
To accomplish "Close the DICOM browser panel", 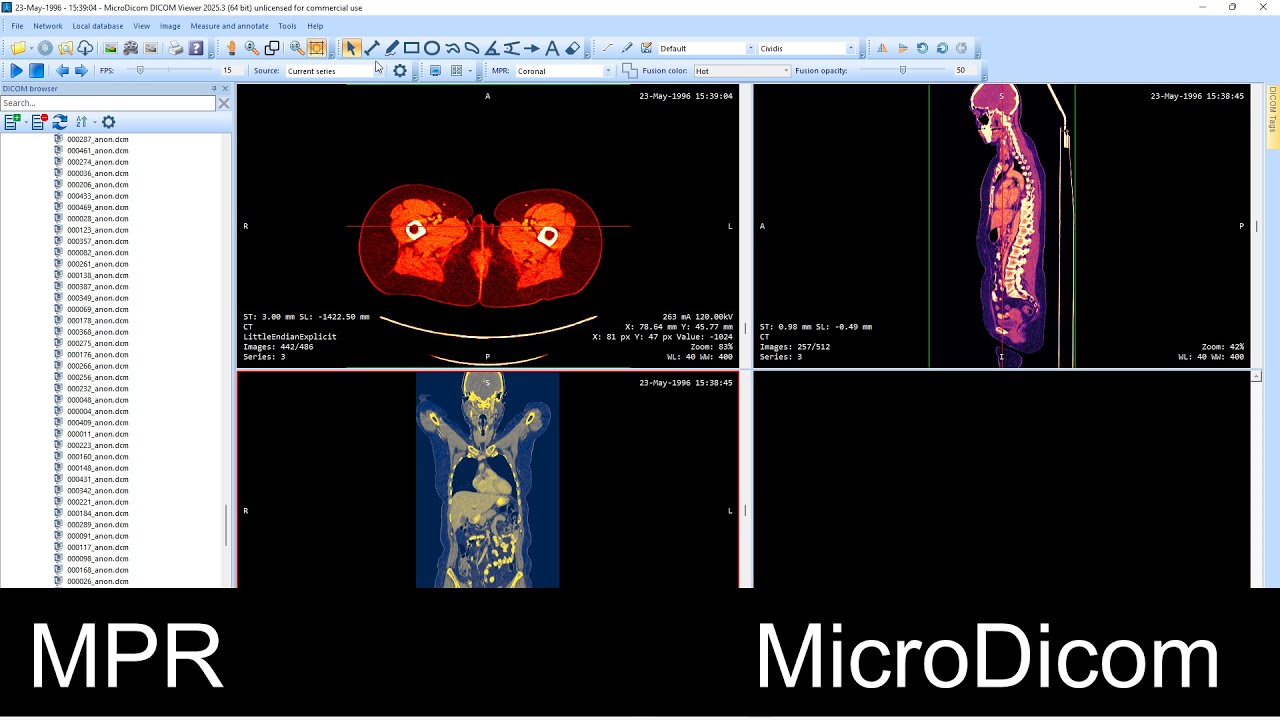I will pyautogui.click(x=226, y=89).
